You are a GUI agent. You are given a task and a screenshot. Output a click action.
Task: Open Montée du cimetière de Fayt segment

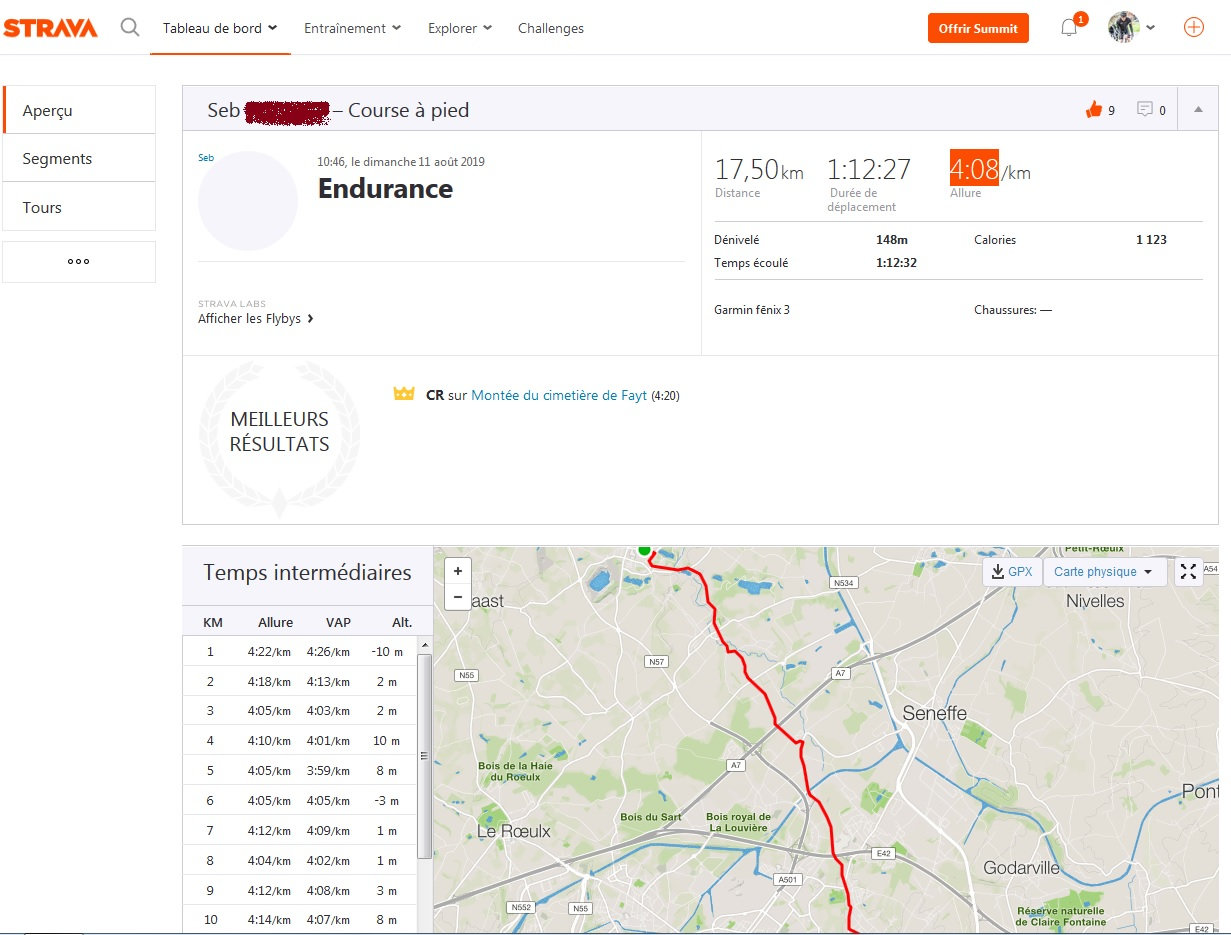559,395
